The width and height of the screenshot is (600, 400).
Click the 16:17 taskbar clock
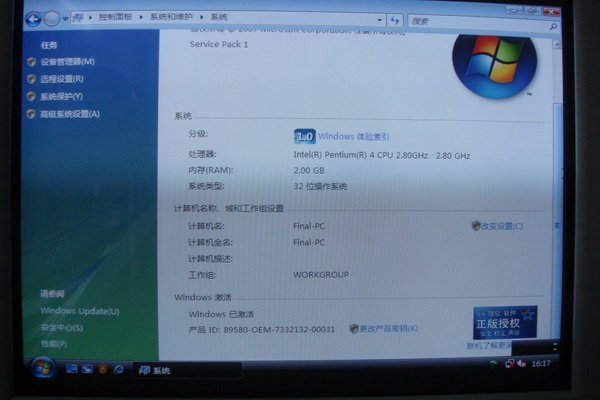coord(541,364)
